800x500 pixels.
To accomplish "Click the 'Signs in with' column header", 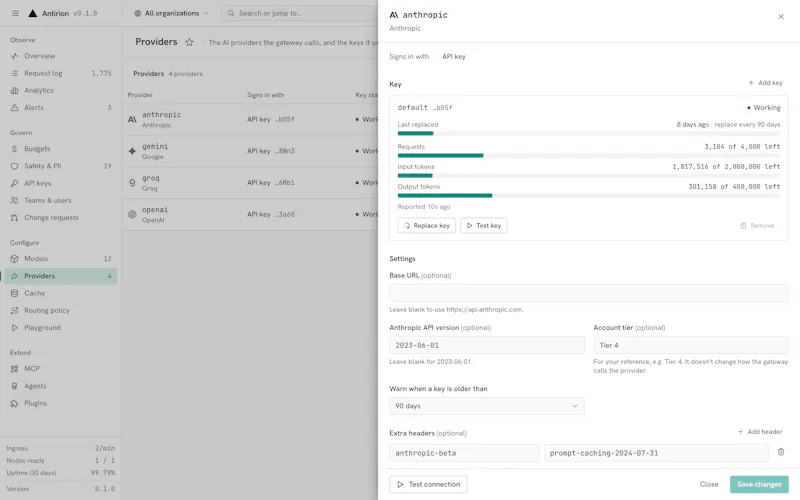I will tap(265, 95).
